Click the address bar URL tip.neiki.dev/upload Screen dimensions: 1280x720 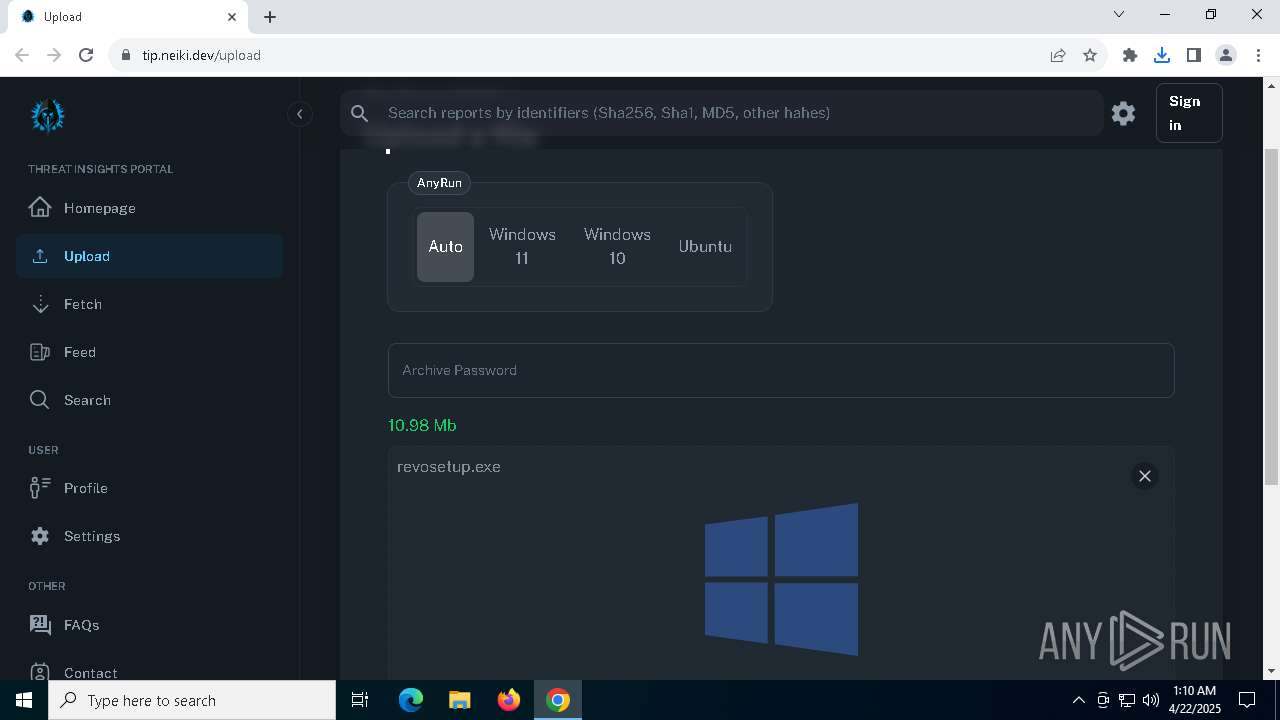click(201, 55)
